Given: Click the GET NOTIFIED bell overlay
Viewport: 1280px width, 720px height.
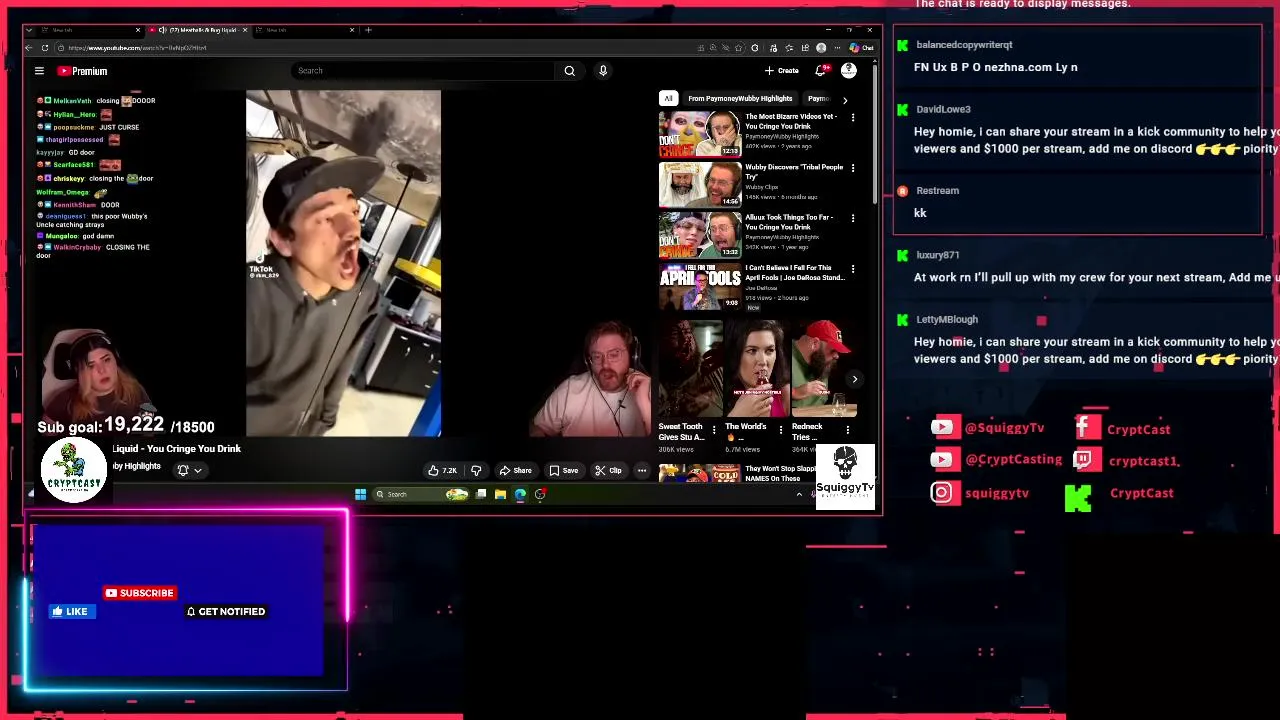Looking at the screenshot, I should (226, 611).
